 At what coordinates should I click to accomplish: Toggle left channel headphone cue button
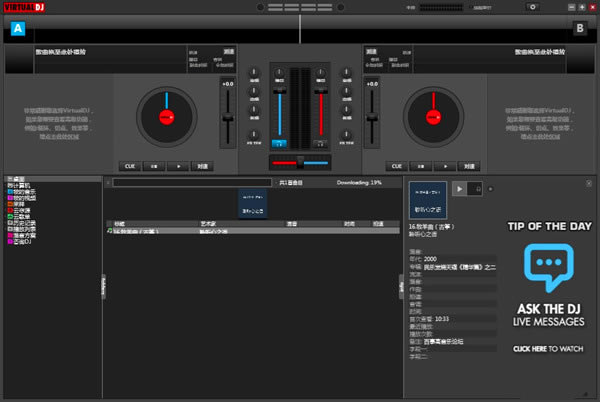click(x=279, y=144)
